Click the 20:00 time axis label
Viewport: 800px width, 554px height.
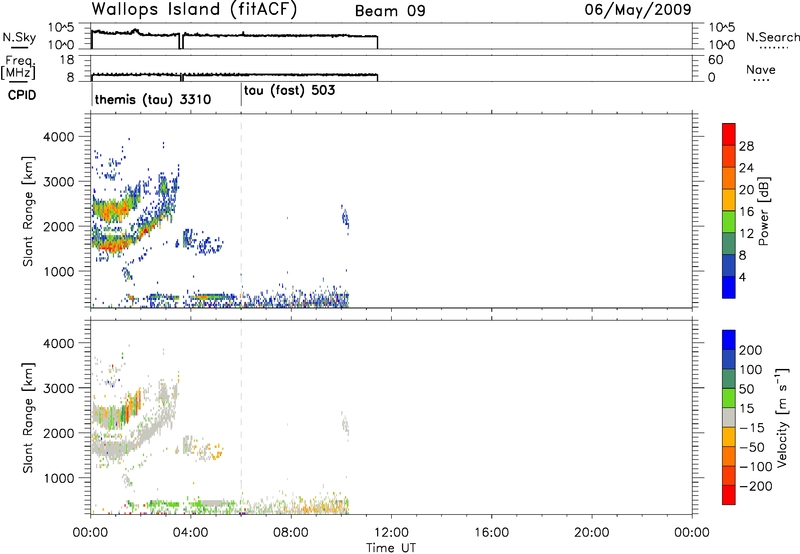click(x=592, y=533)
